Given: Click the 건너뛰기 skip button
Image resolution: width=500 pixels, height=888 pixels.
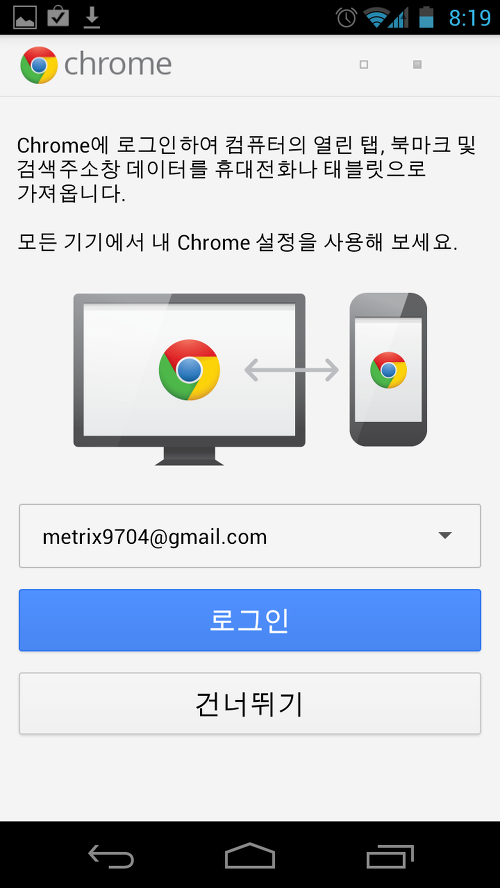Looking at the screenshot, I should (x=250, y=703).
